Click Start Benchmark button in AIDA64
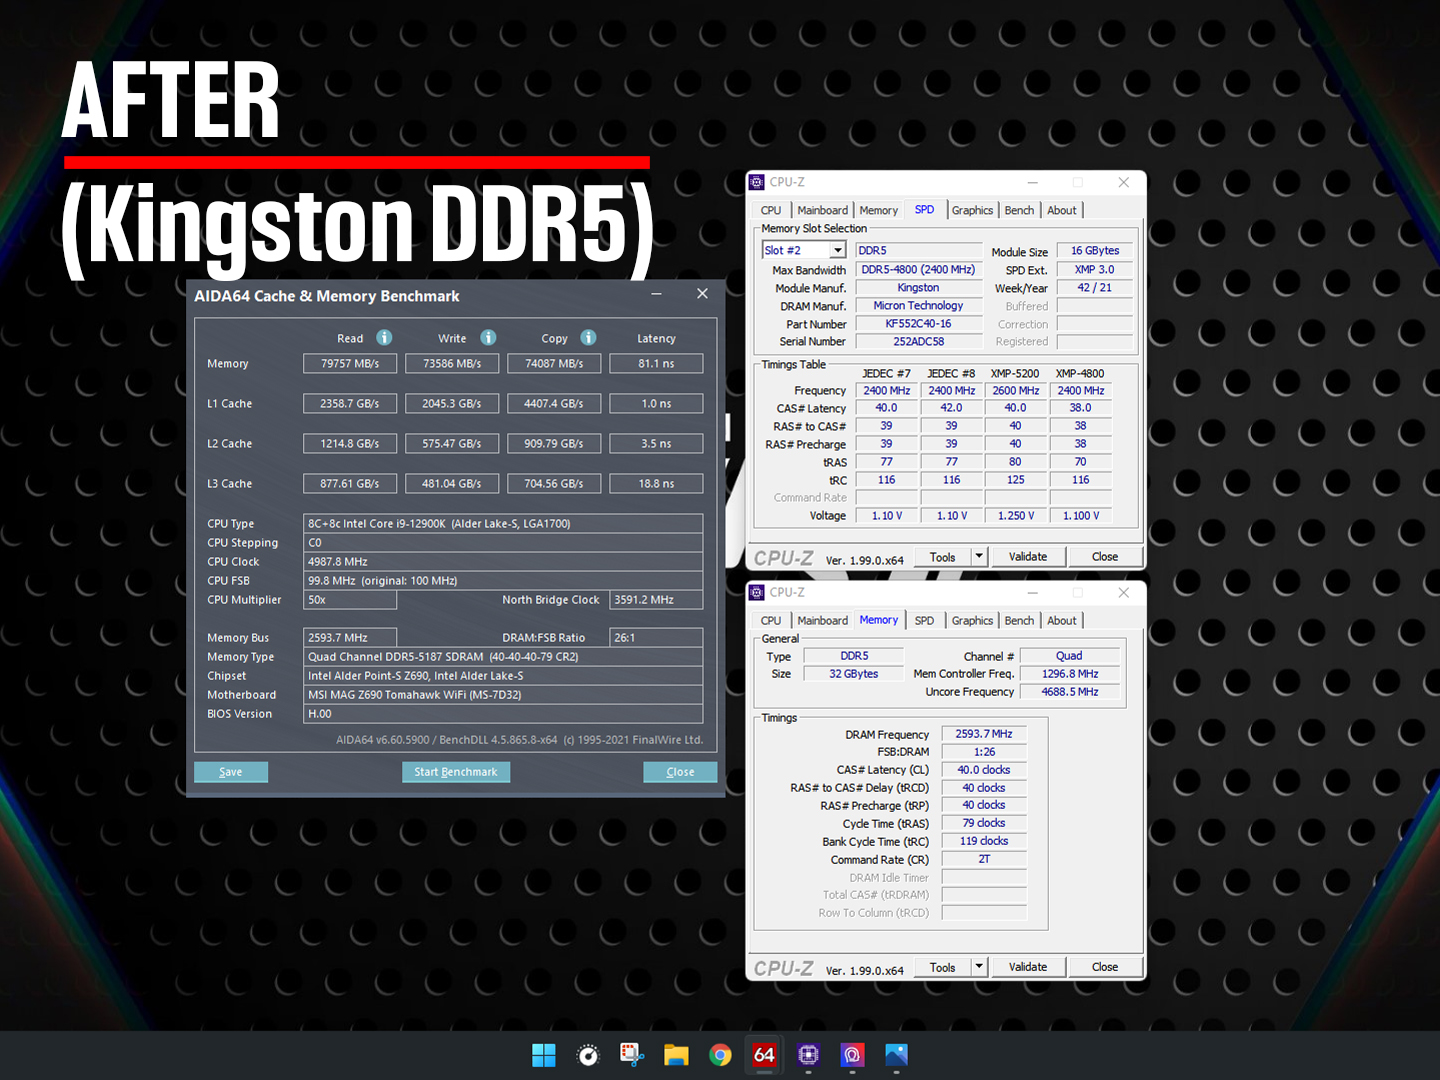Viewport: 1440px width, 1080px height. 456,772
